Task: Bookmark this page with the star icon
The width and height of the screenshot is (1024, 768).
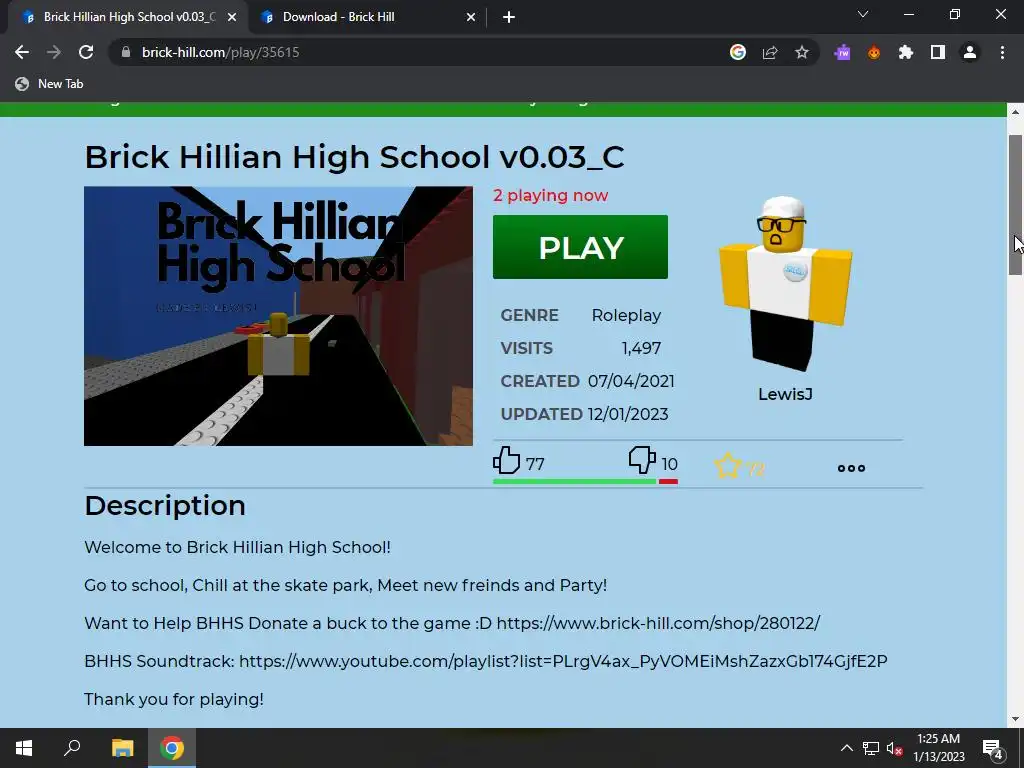Action: [x=802, y=52]
